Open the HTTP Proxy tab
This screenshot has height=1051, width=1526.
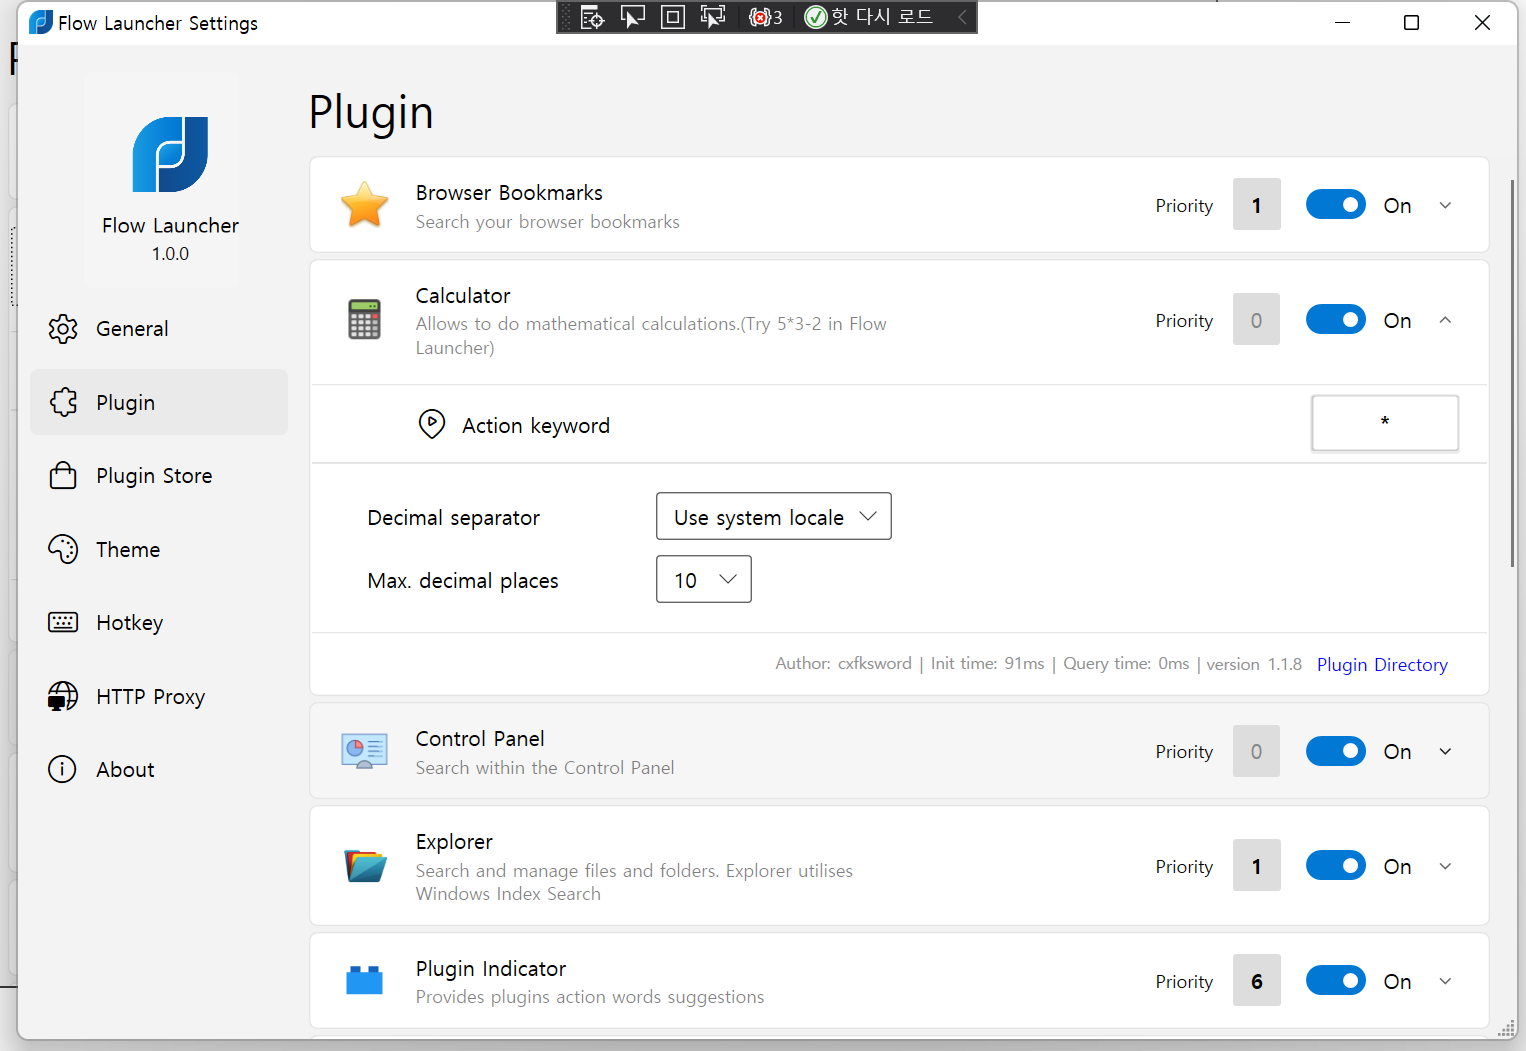coord(159,696)
